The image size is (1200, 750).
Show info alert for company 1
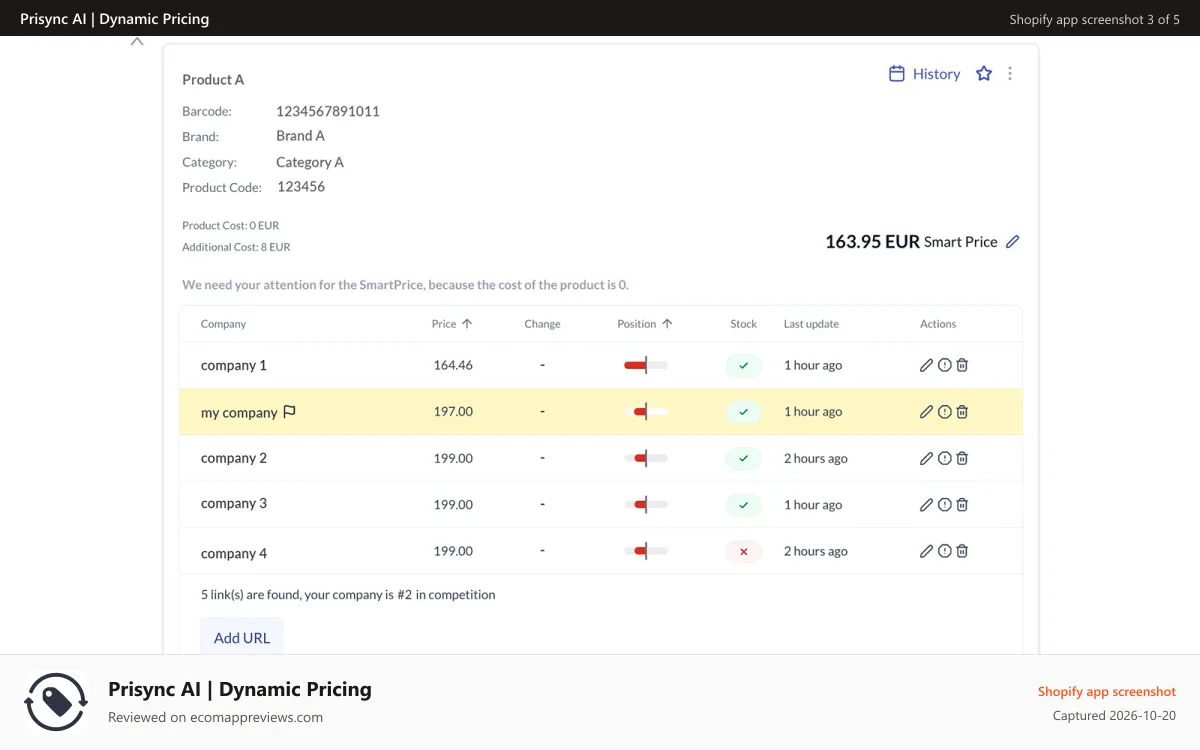(x=944, y=366)
